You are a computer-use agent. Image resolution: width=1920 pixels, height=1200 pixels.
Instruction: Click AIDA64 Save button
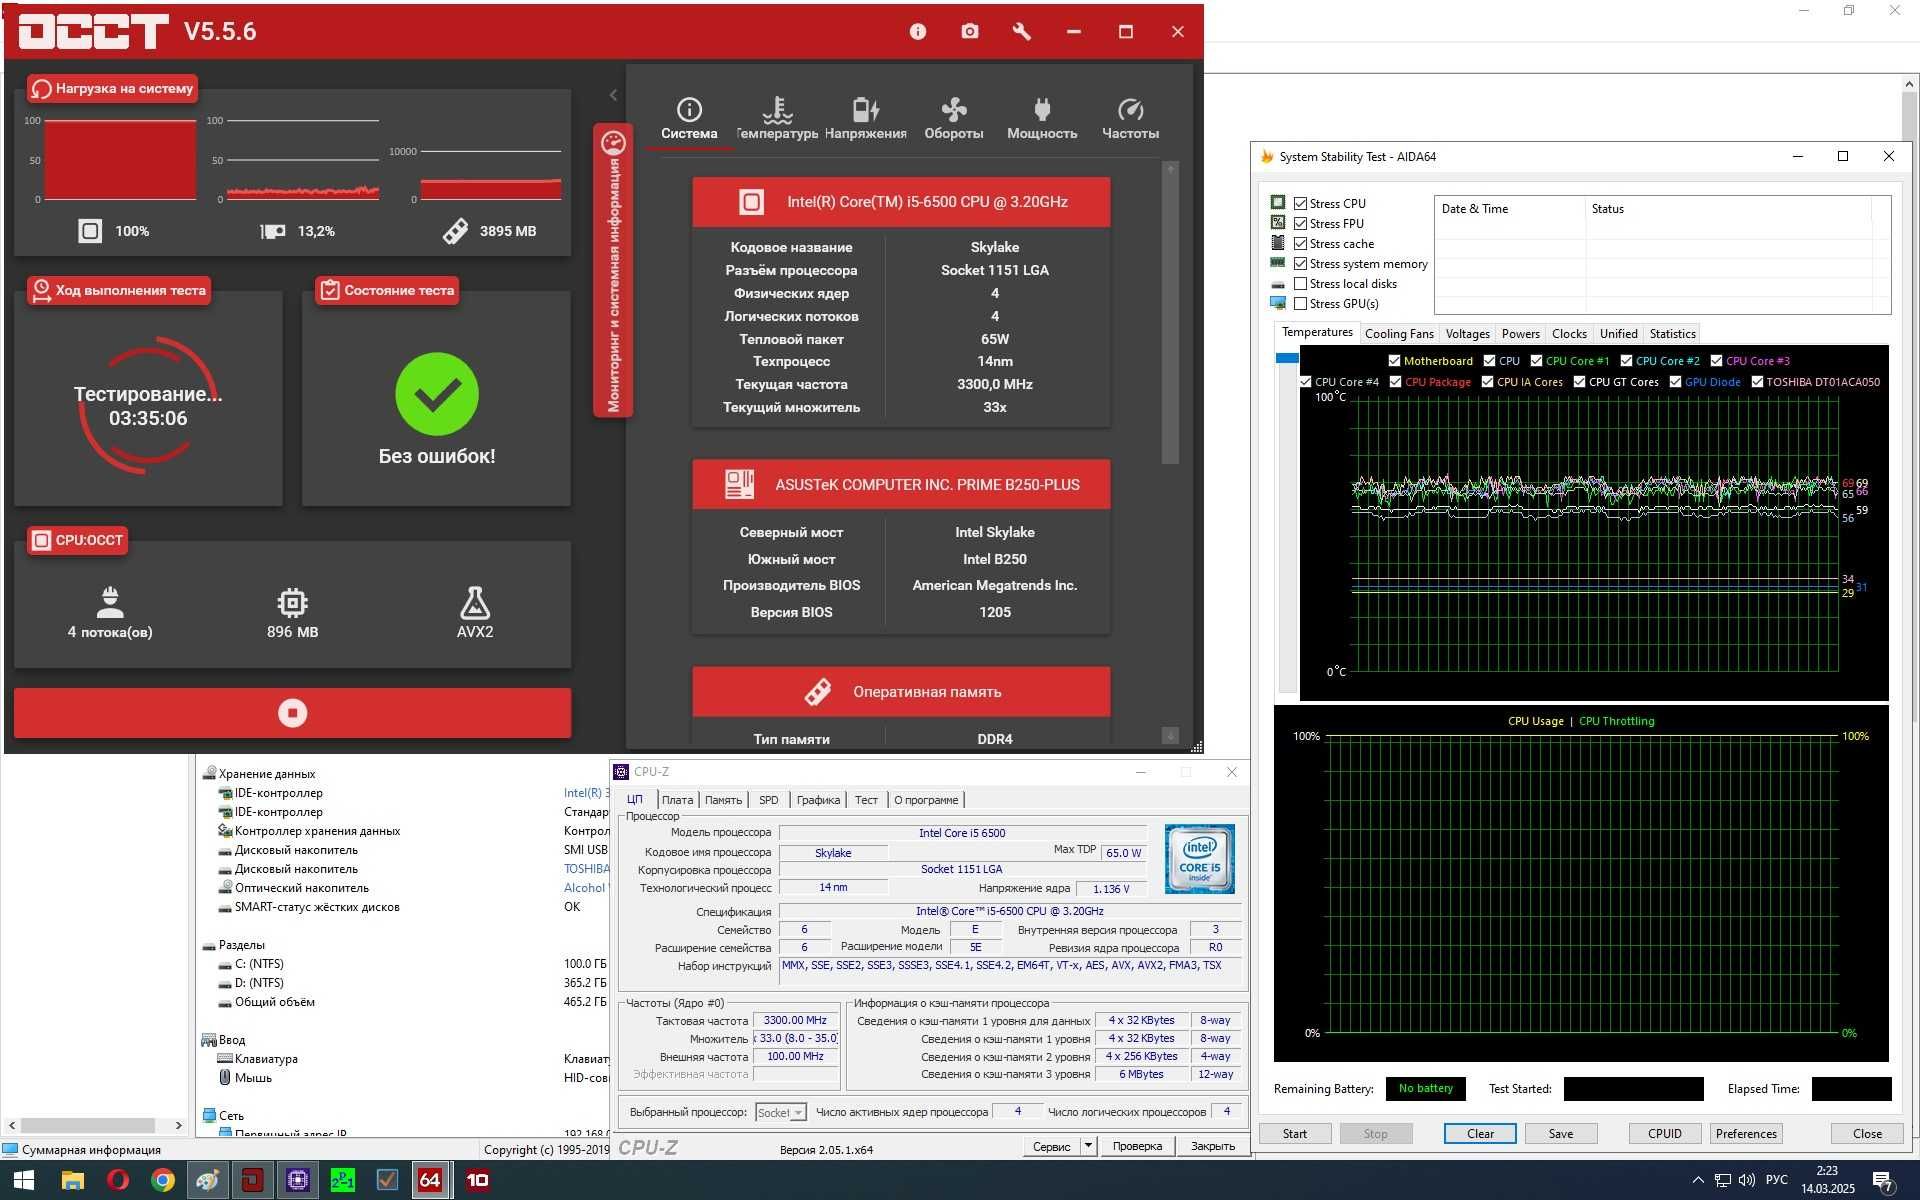pyautogui.click(x=1561, y=1133)
